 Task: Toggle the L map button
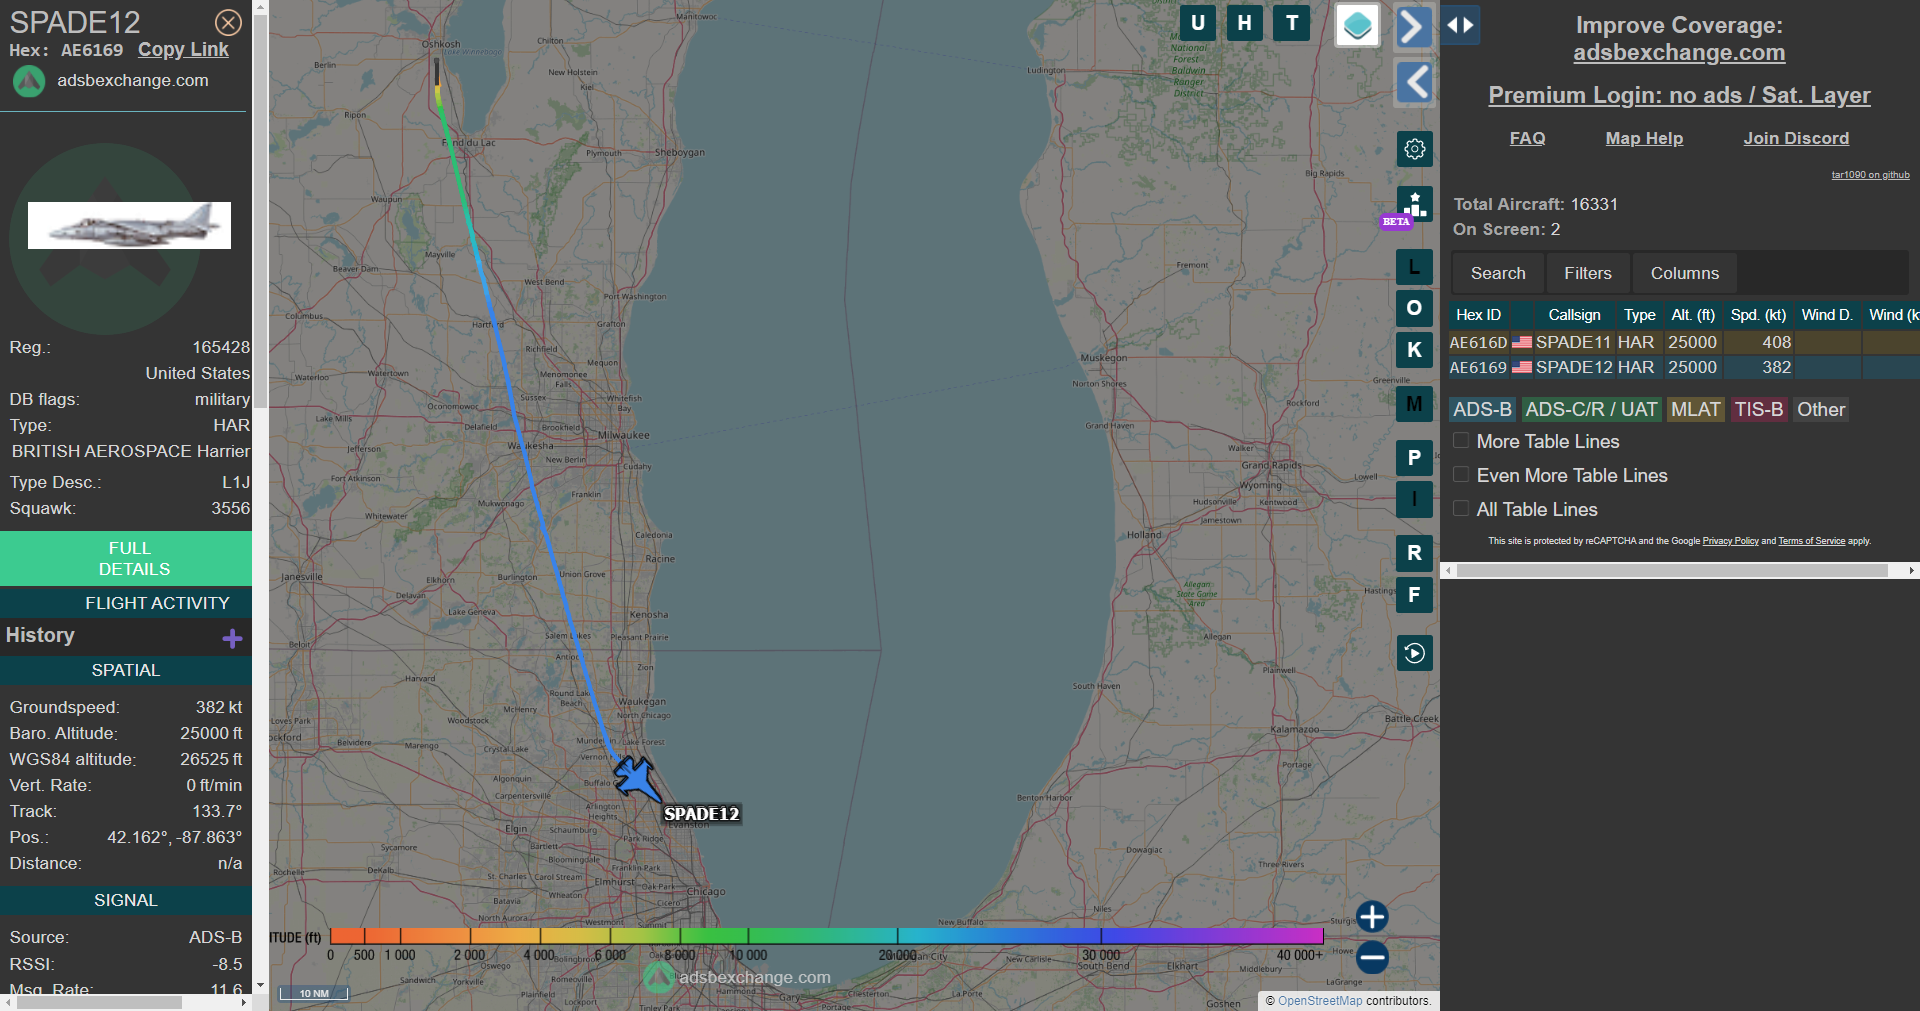click(x=1414, y=267)
